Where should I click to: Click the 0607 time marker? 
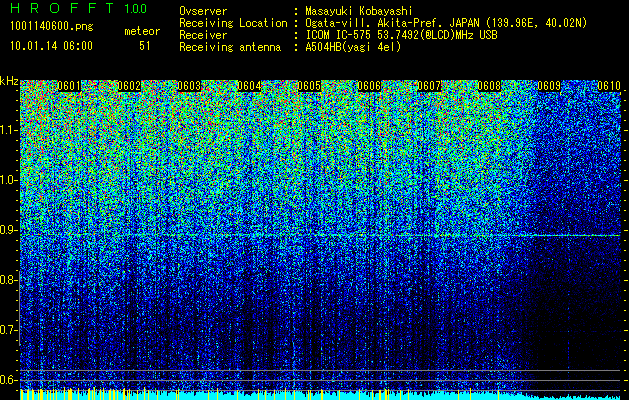pyautogui.click(x=429, y=86)
